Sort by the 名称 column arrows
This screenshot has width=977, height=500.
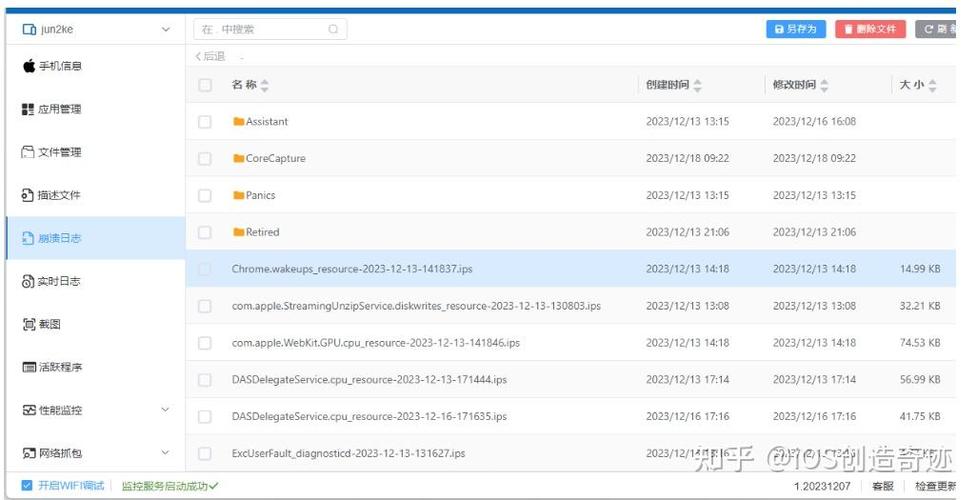point(265,85)
